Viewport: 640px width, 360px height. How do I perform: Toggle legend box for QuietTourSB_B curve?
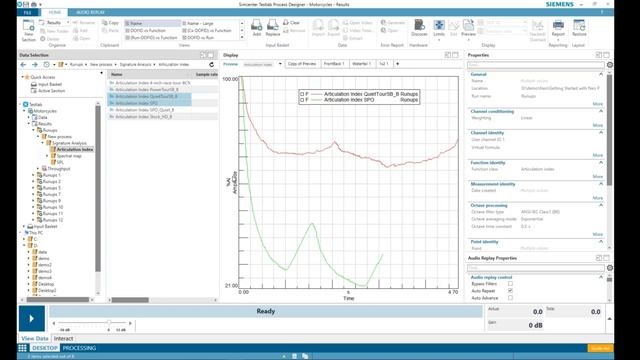coord(302,94)
